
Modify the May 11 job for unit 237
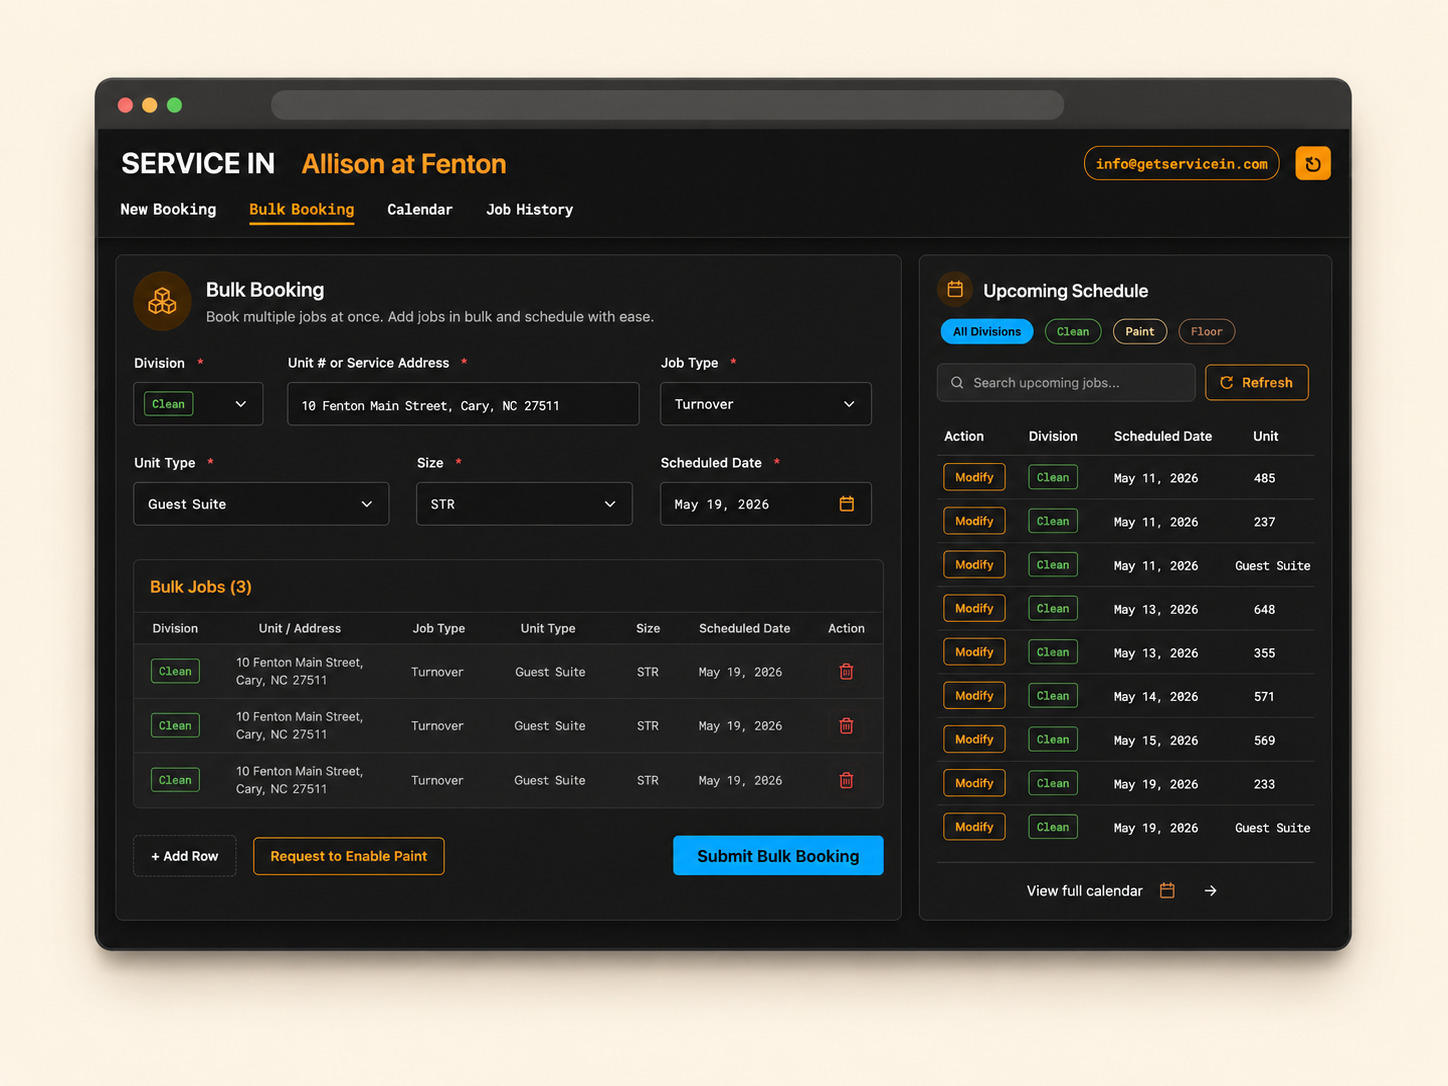974,521
